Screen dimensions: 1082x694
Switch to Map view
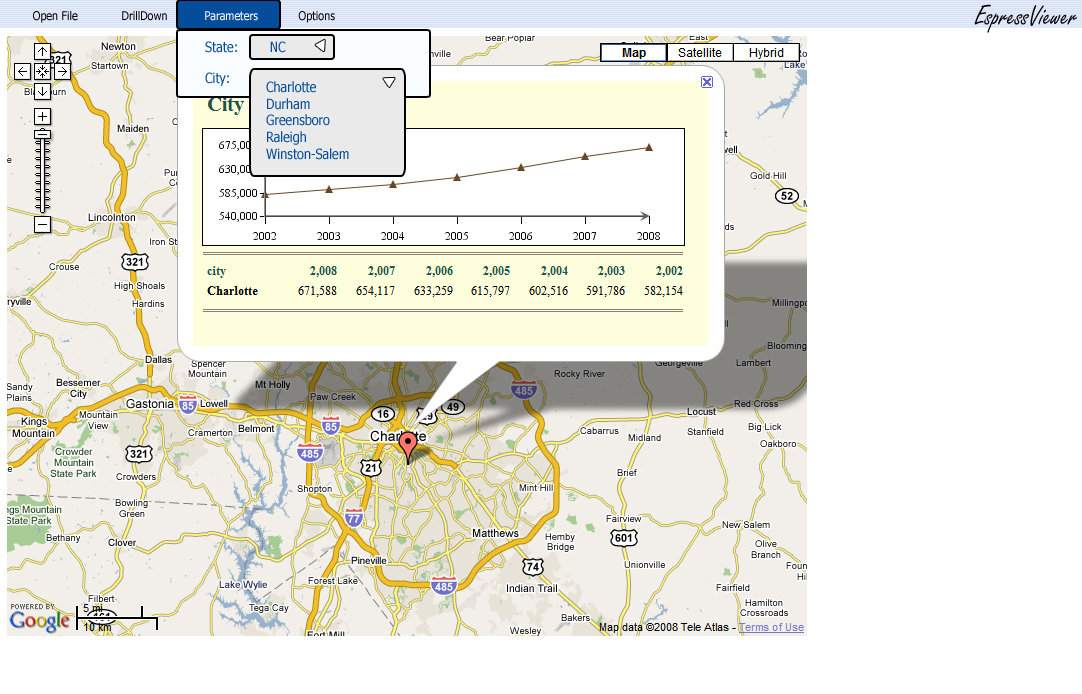pyautogui.click(x=633, y=53)
